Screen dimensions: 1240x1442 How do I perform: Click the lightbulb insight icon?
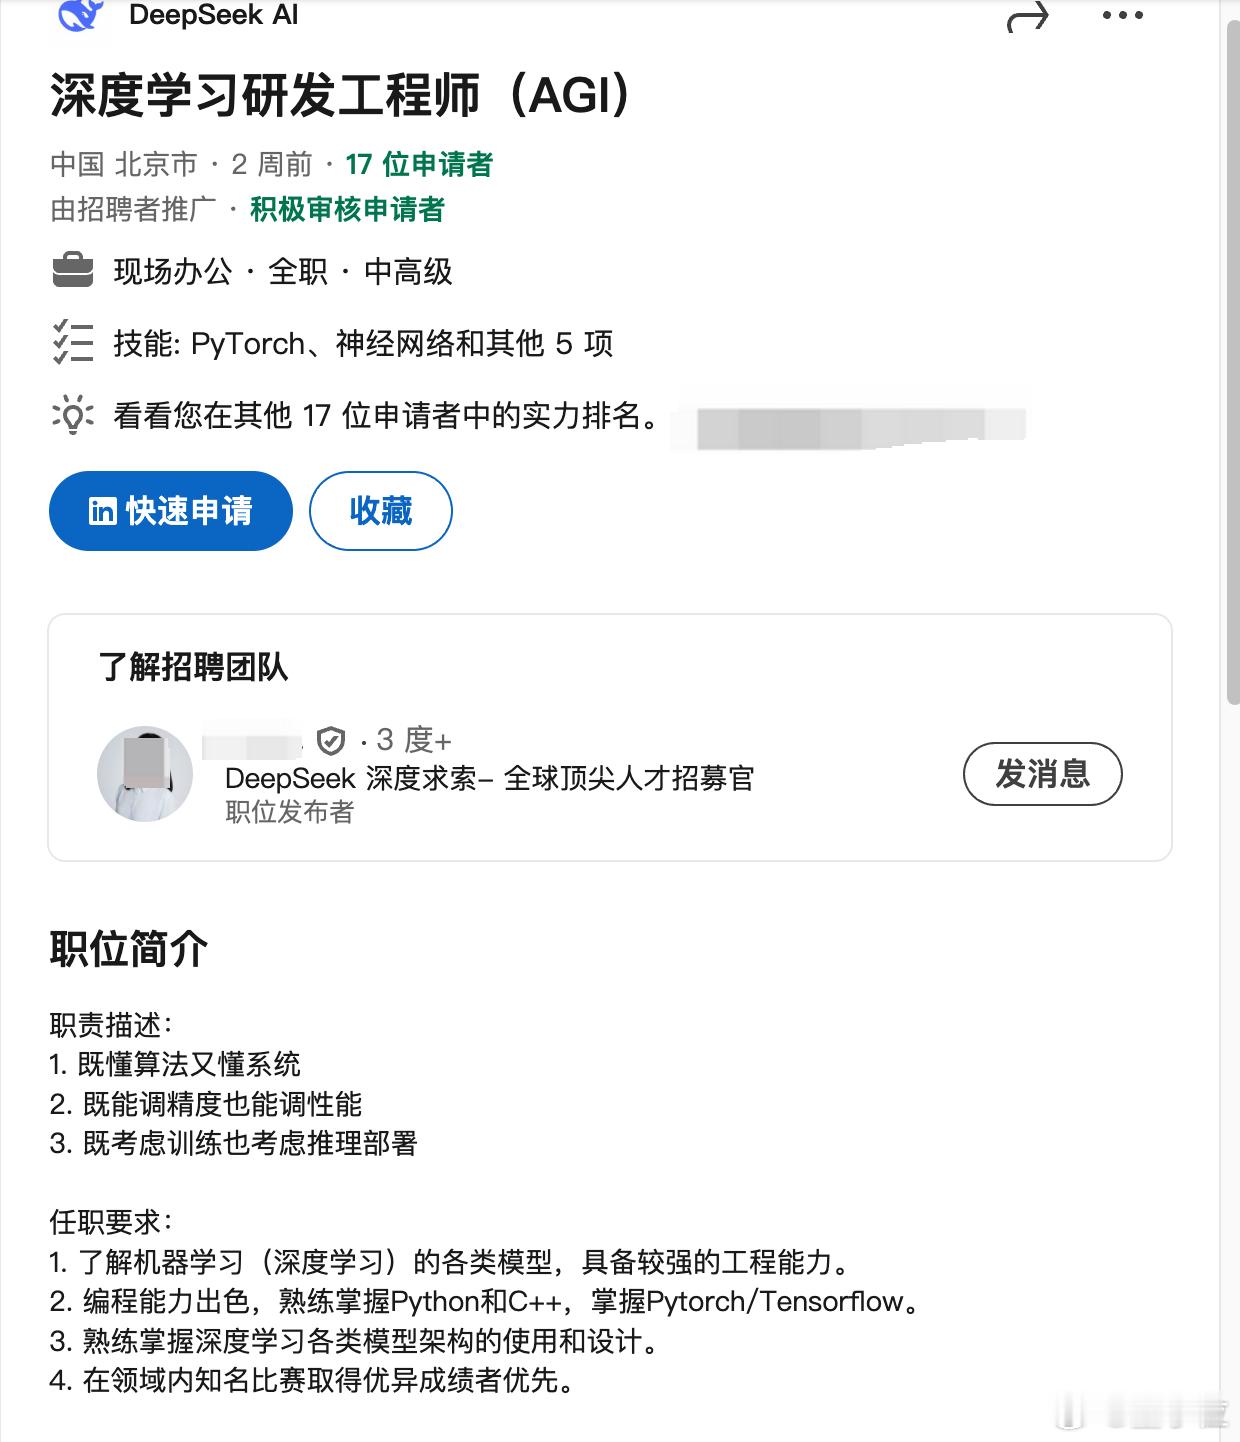pyautogui.click(x=72, y=415)
